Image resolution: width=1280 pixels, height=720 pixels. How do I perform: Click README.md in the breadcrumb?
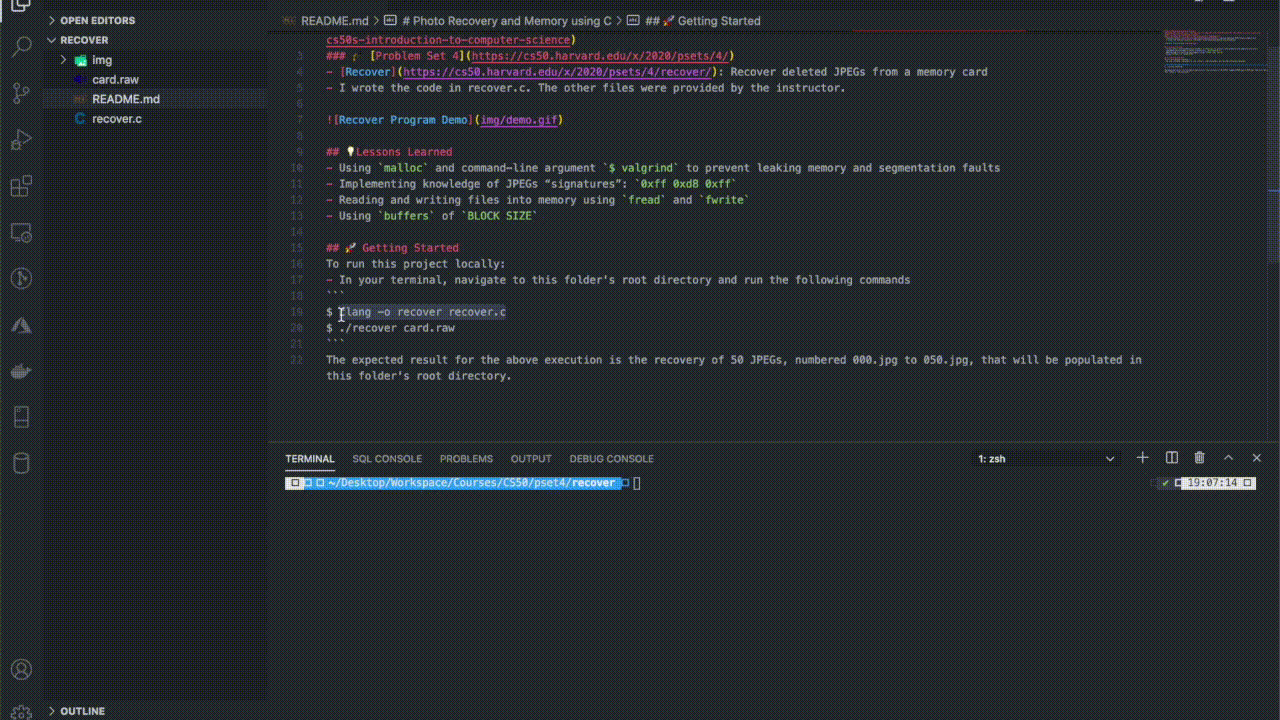[x=334, y=21]
